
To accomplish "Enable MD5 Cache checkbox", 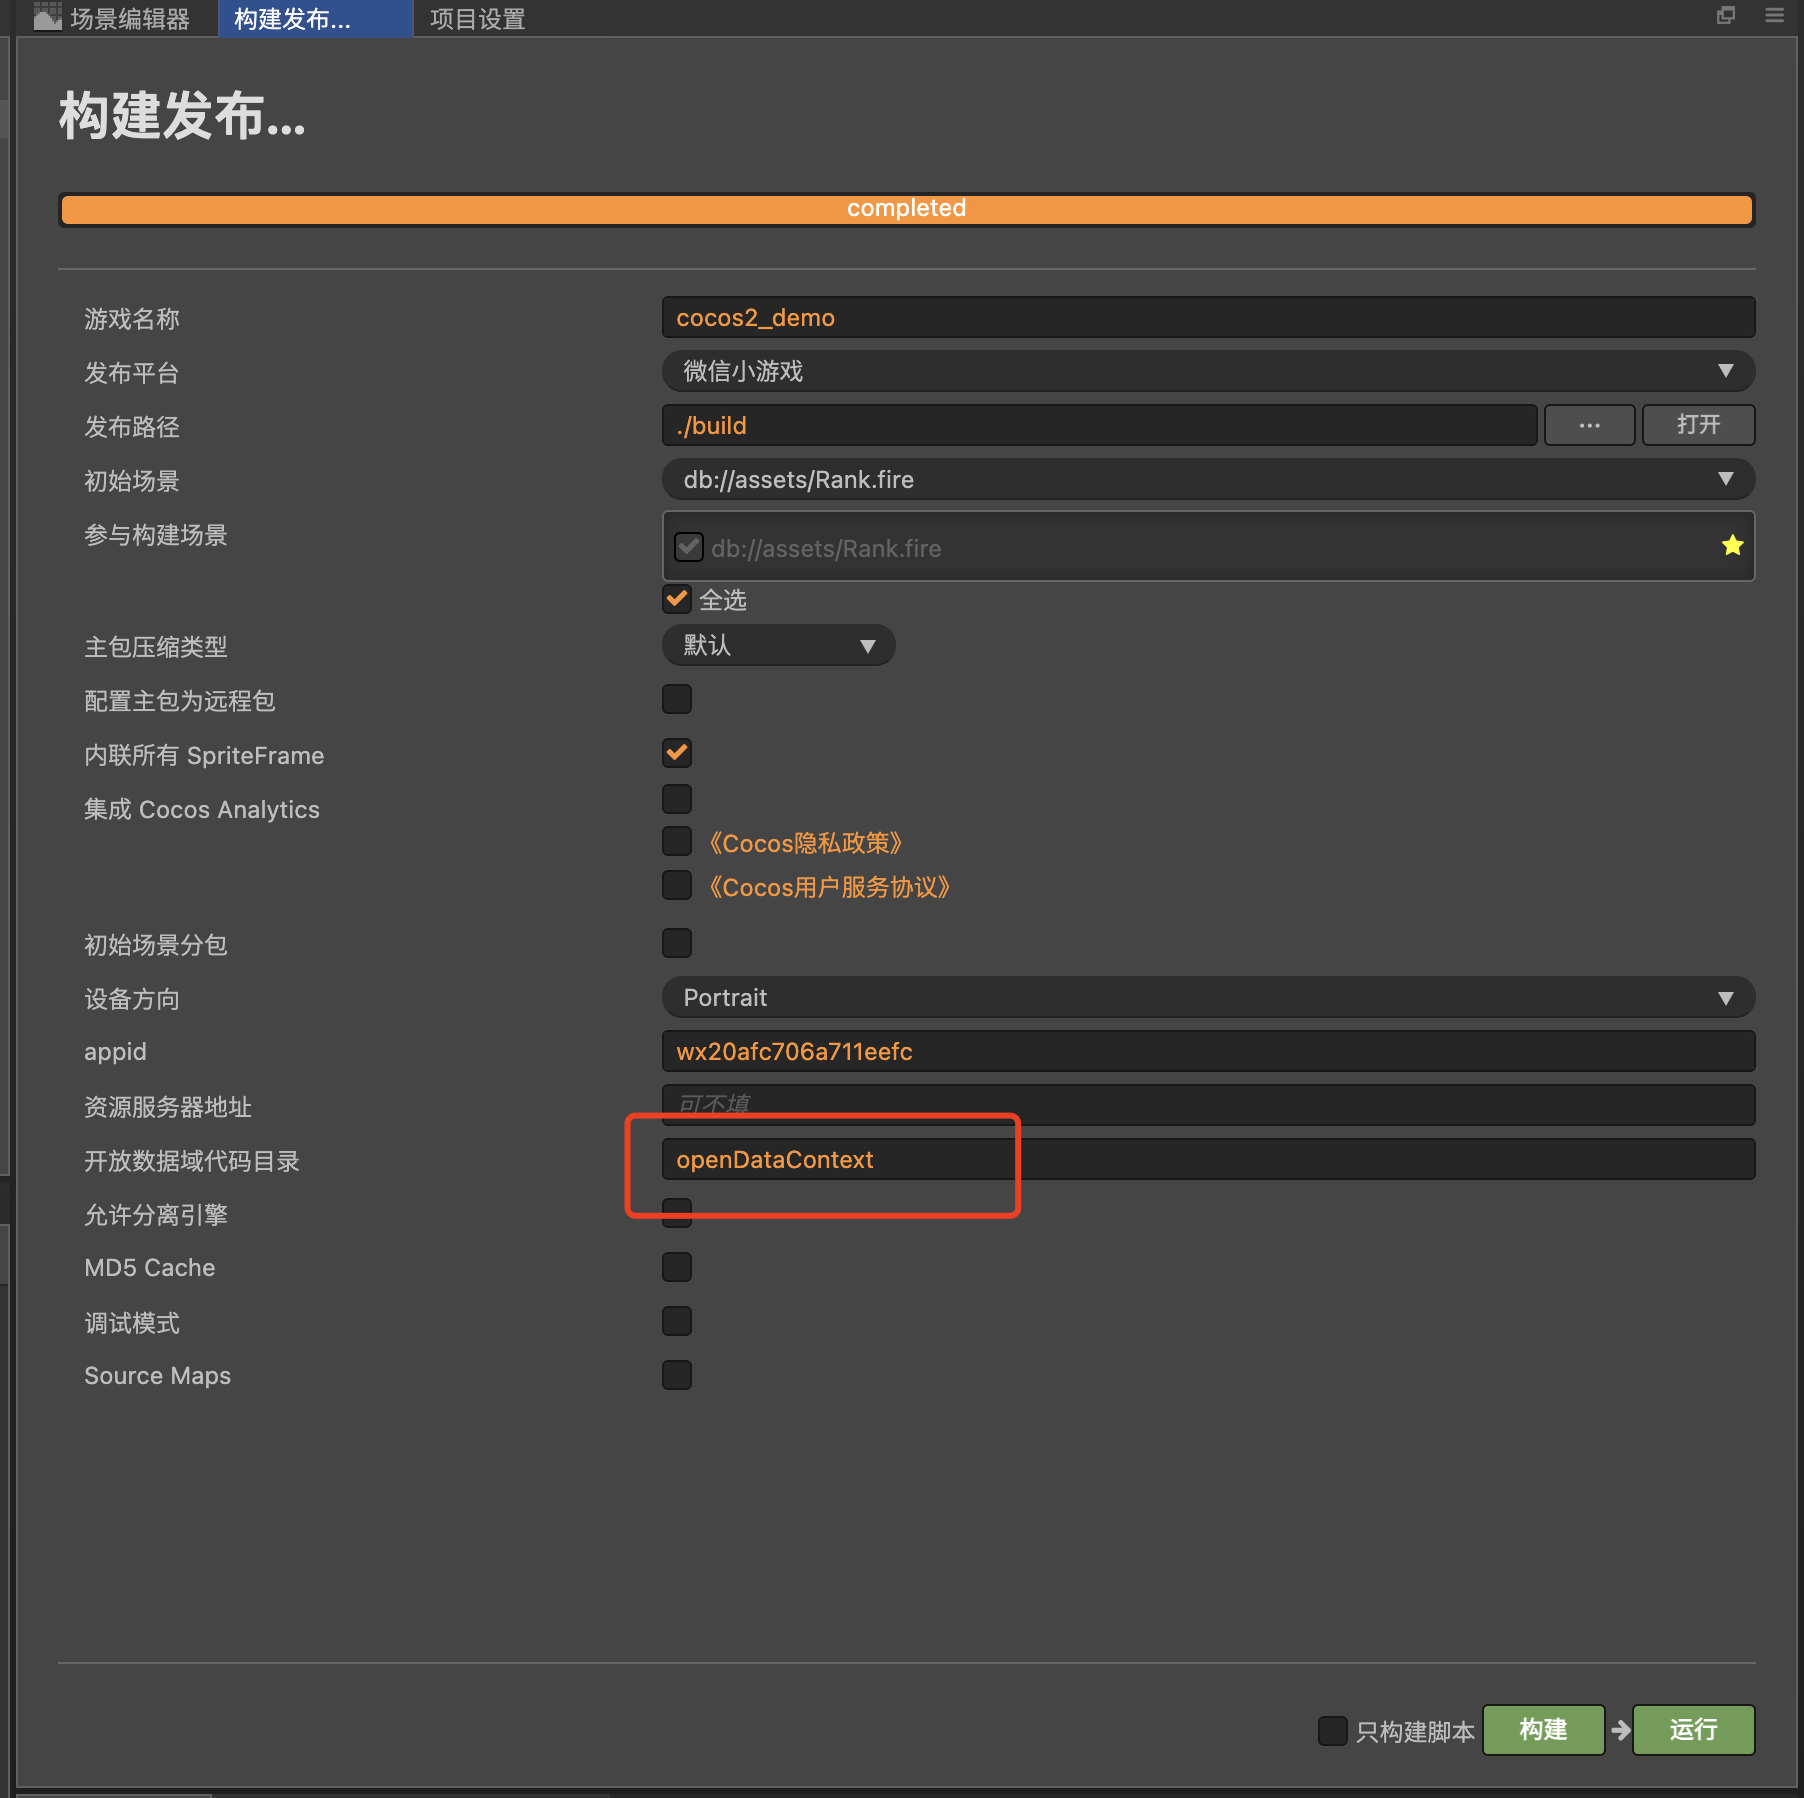I will click(x=677, y=1267).
